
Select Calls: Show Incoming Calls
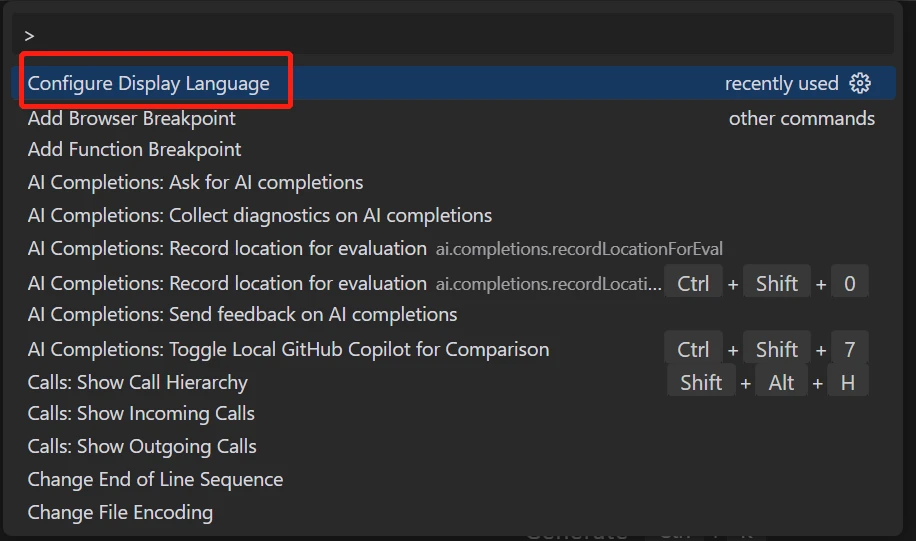click(x=142, y=413)
